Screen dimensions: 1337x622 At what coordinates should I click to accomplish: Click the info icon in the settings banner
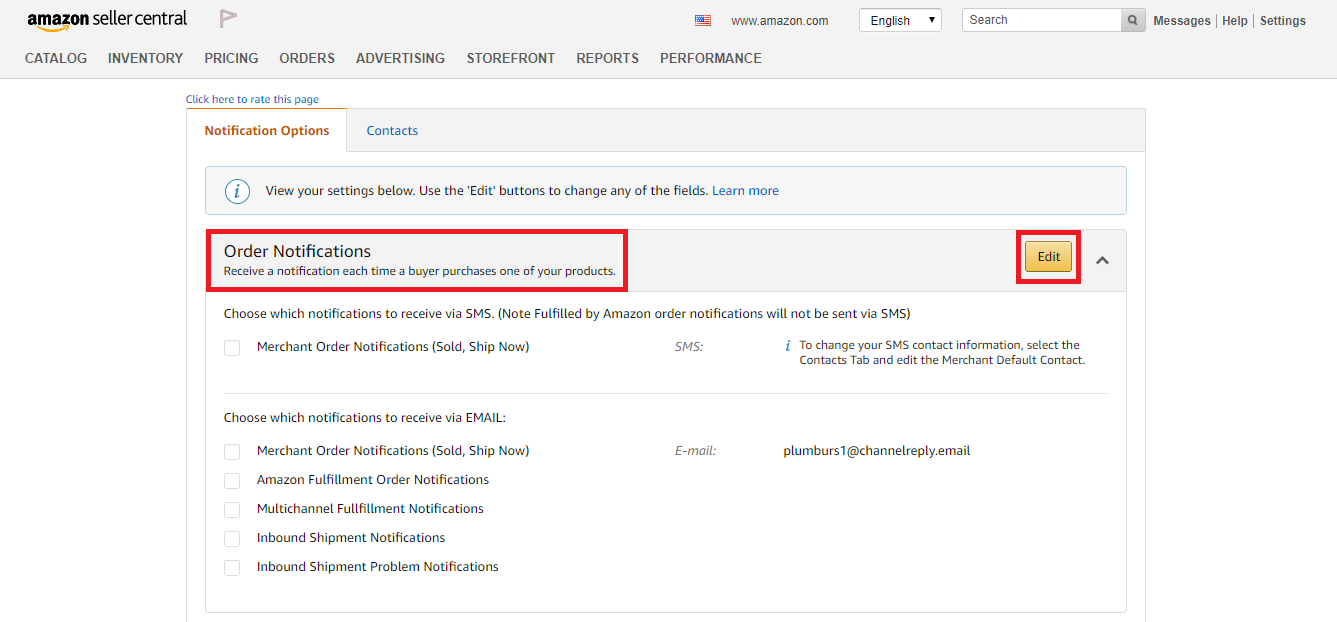click(x=236, y=191)
